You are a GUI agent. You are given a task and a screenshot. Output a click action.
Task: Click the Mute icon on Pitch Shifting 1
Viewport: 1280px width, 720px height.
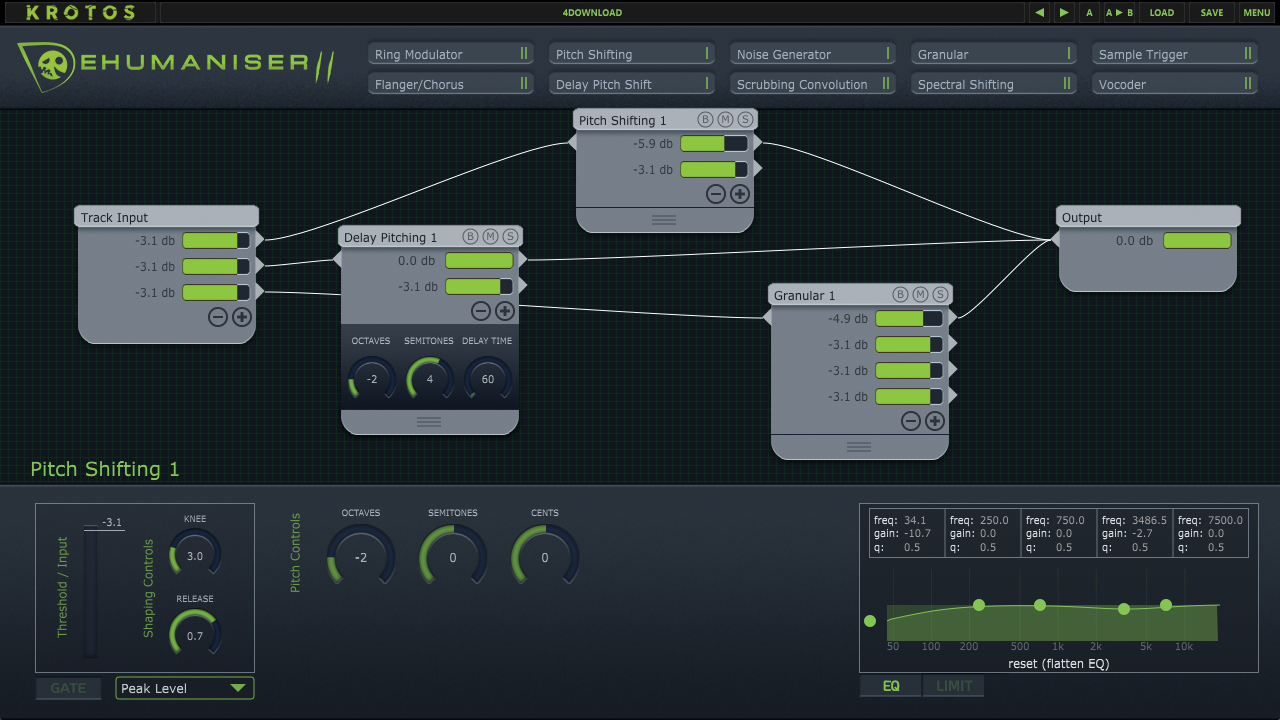click(x=725, y=120)
